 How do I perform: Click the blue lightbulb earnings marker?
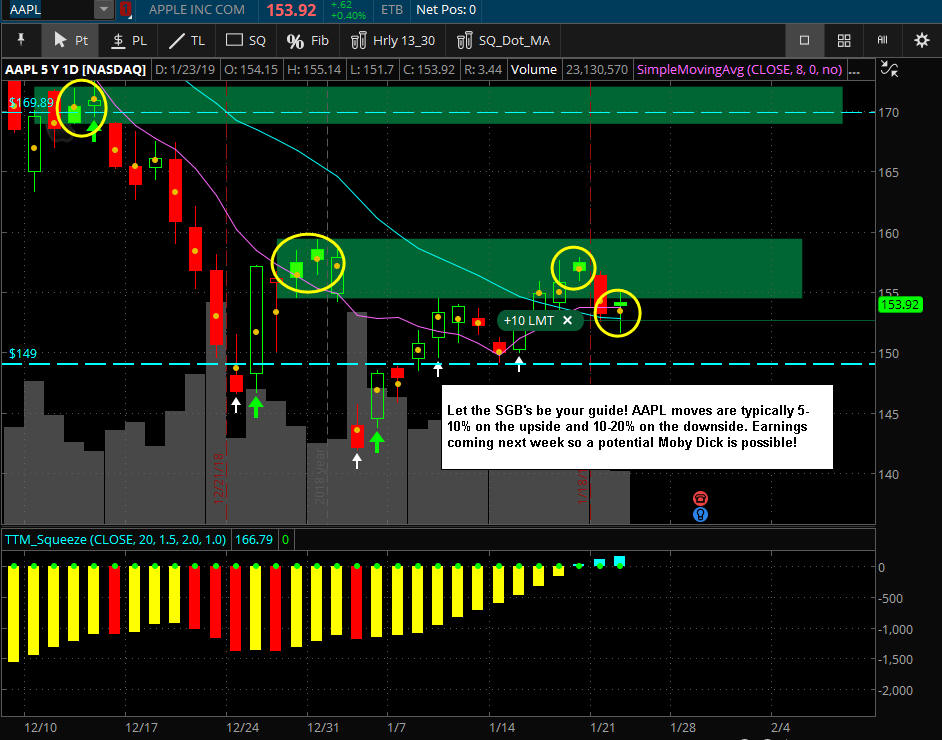[700, 514]
